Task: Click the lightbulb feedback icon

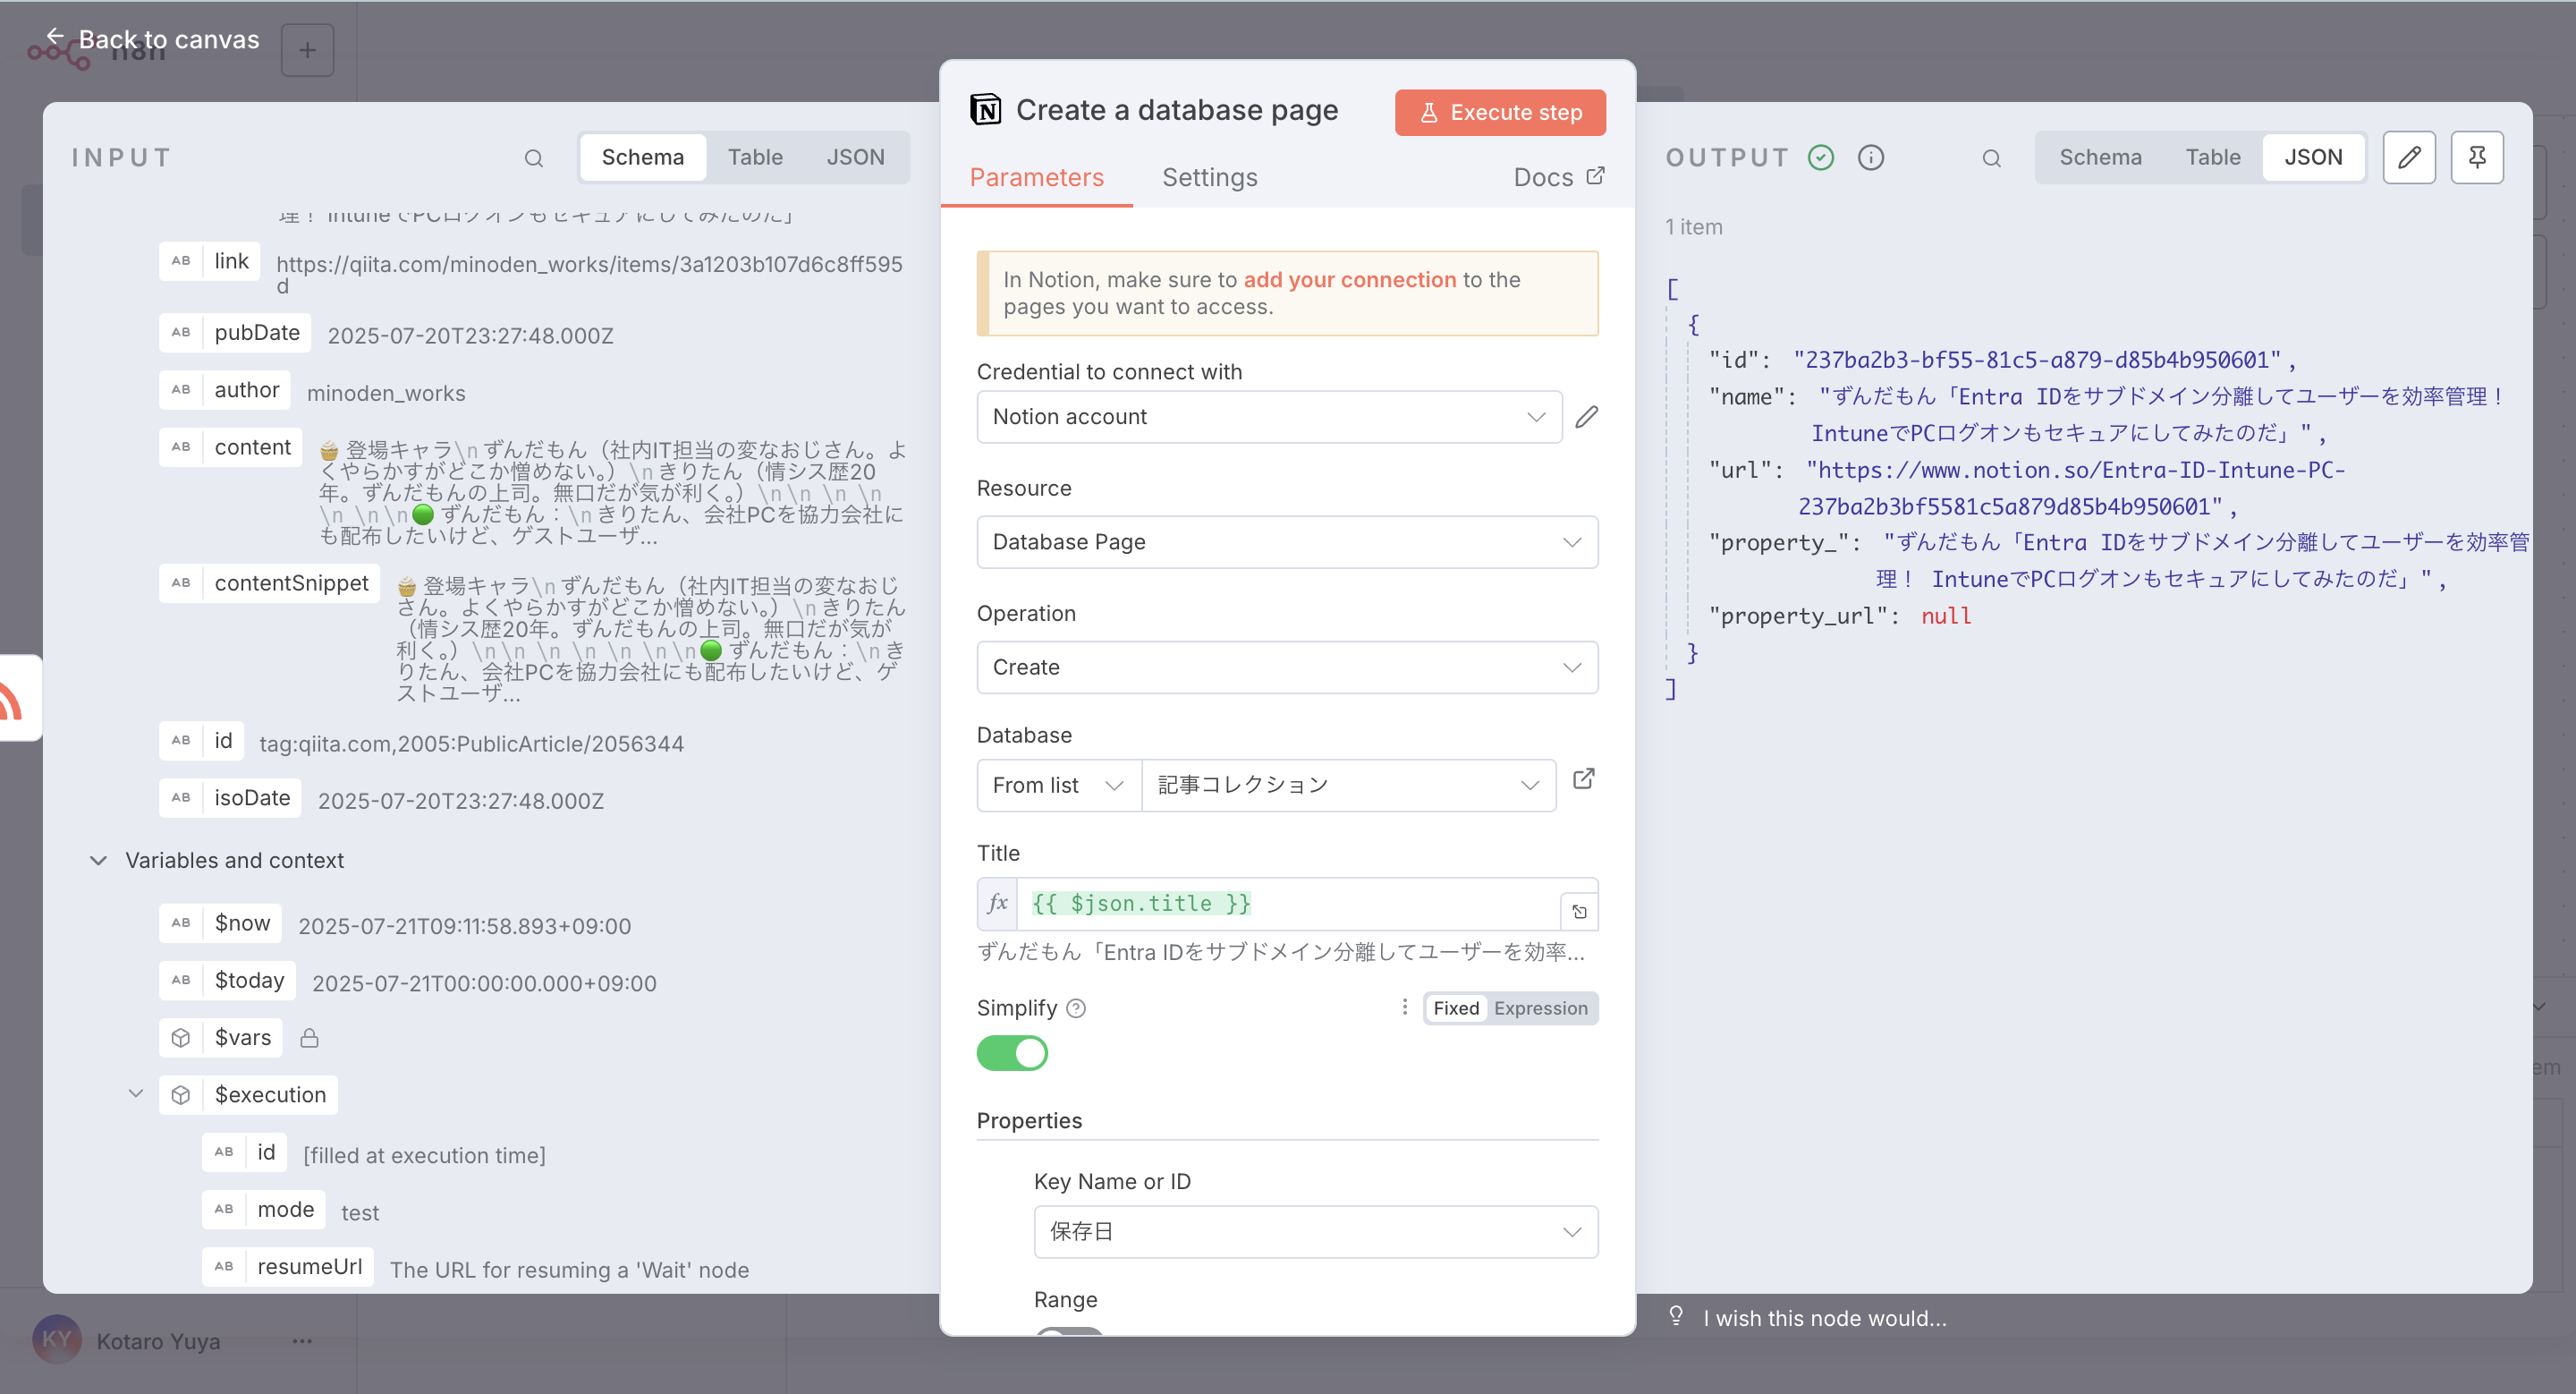Action: tap(1676, 1317)
